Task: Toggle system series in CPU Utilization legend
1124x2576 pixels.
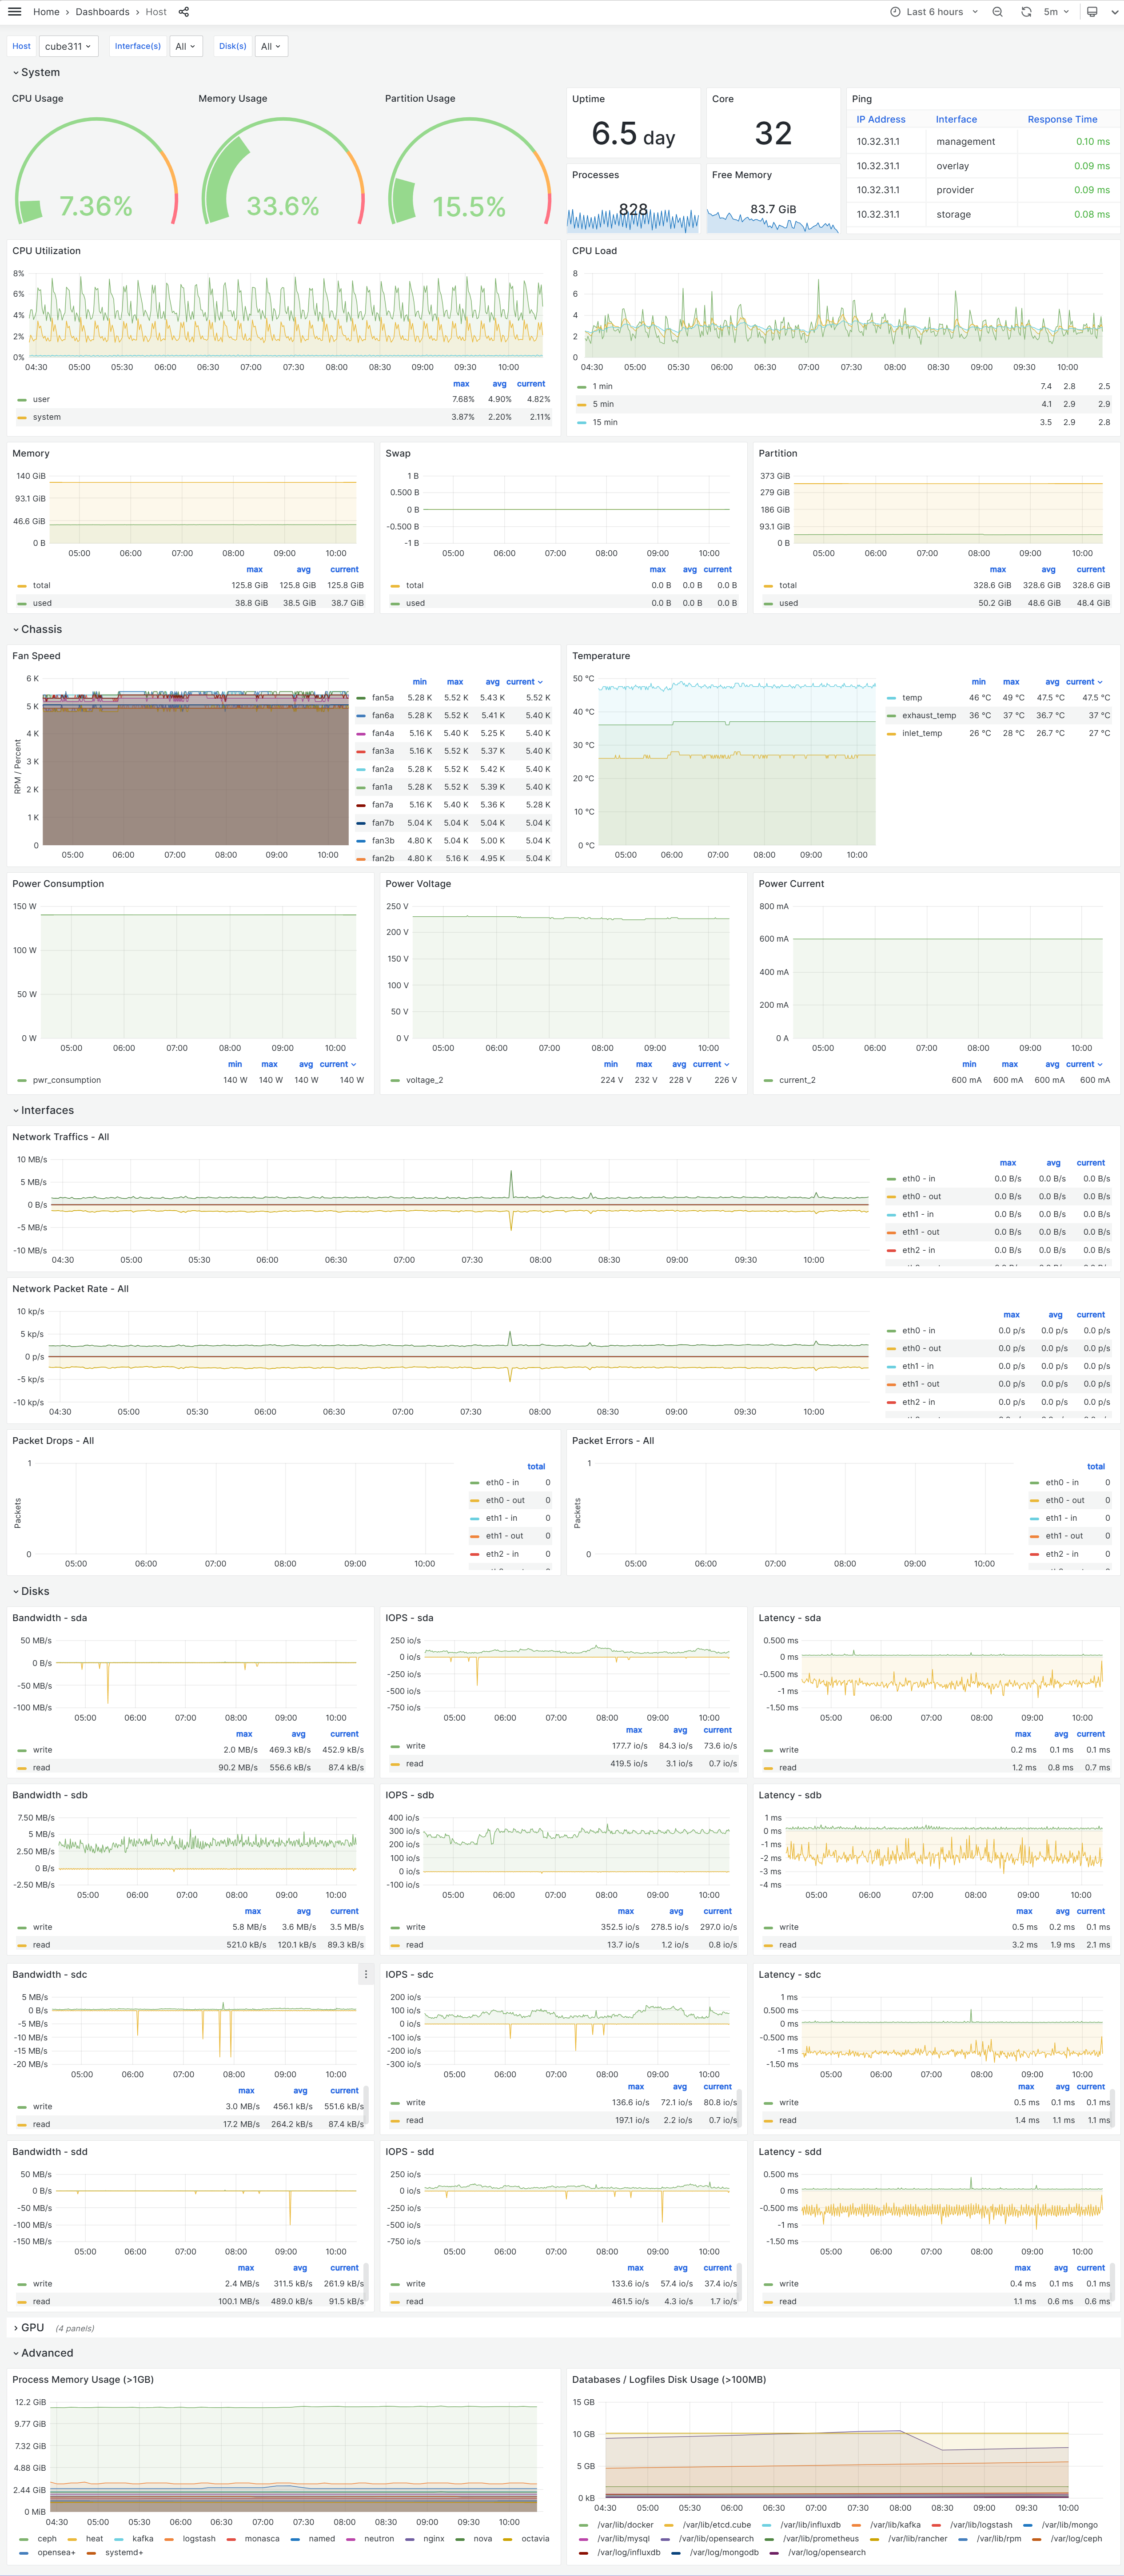Action: pos(46,417)
